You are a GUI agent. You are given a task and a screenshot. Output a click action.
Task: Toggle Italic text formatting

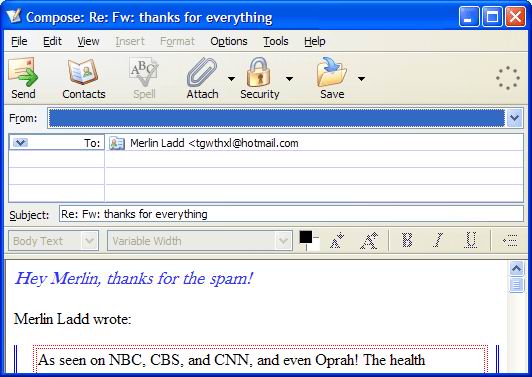[438, 240]
